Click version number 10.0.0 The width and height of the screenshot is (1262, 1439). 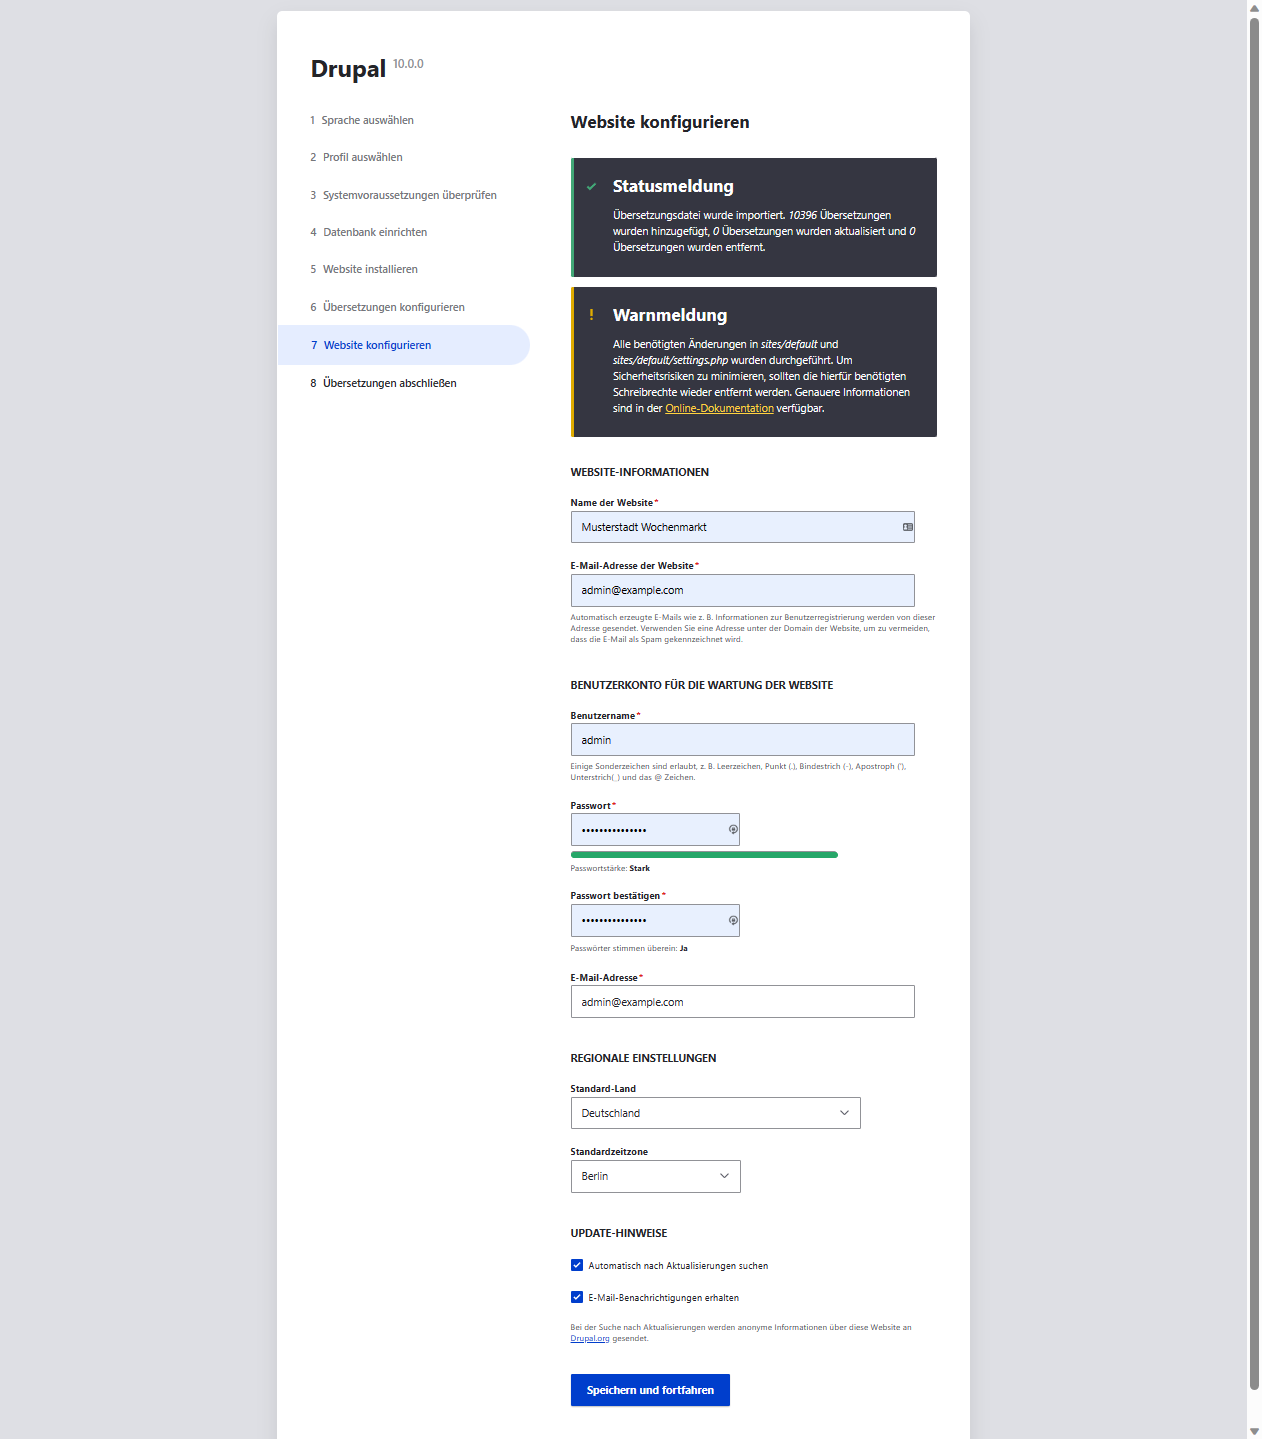click(x=408, y=64)
